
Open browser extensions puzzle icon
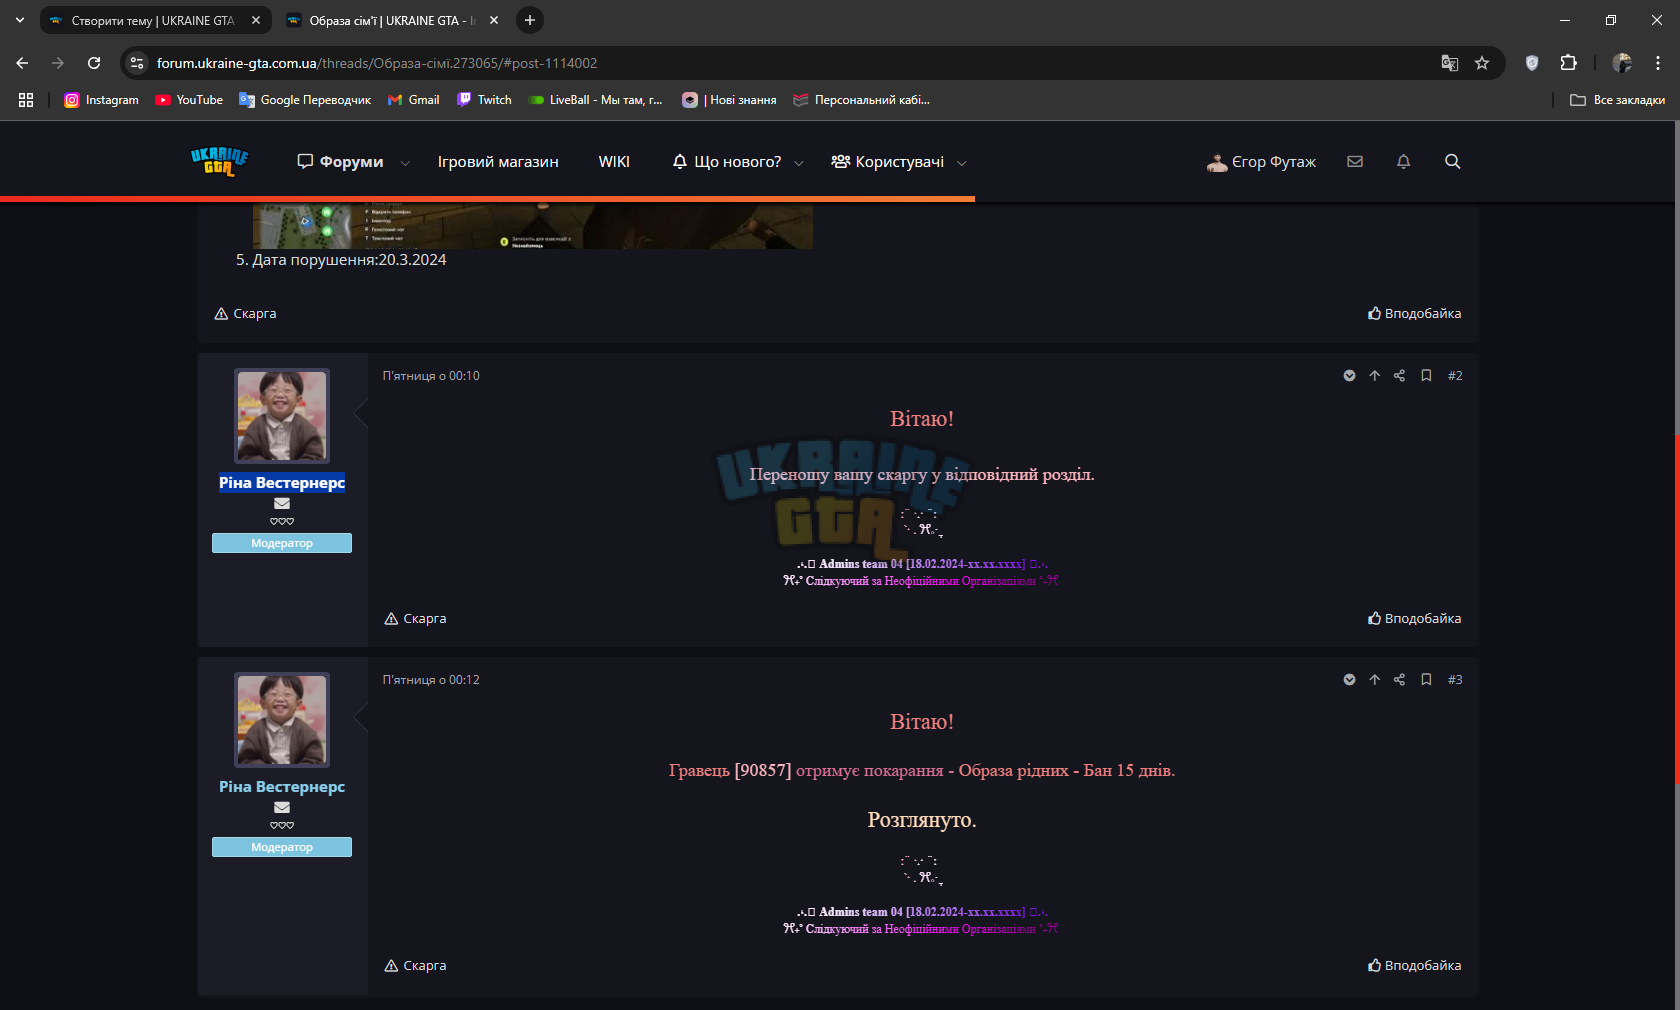[1569, 63]
